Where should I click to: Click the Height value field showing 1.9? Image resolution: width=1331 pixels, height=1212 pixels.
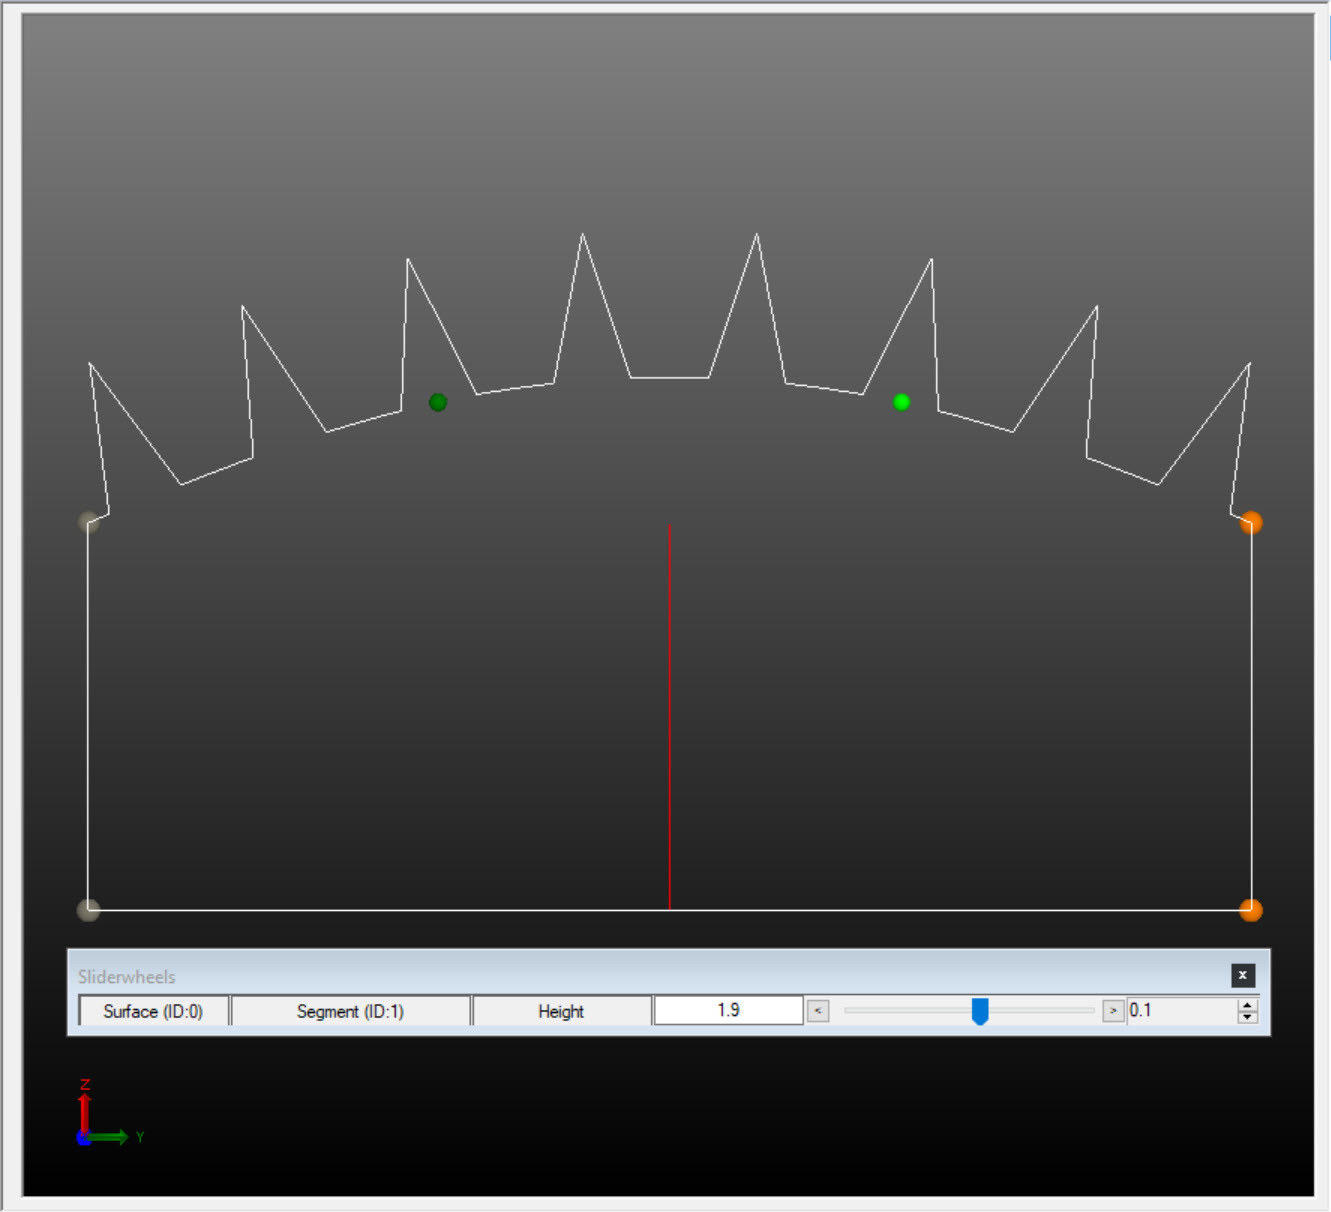(729, 1011)
